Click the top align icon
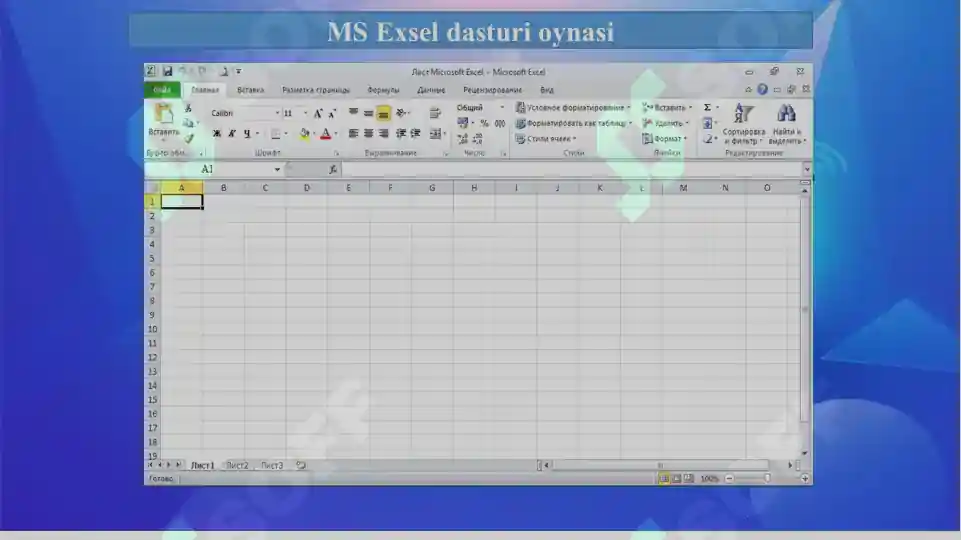The width and height of the screenshot is (961, 540). (353, 113)
